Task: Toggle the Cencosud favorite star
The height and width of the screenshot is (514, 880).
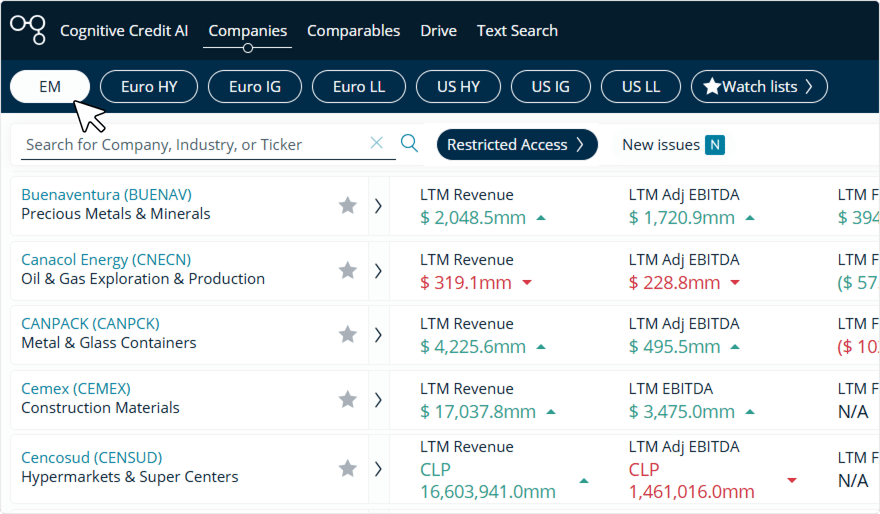Action: (x=348, y=468)
